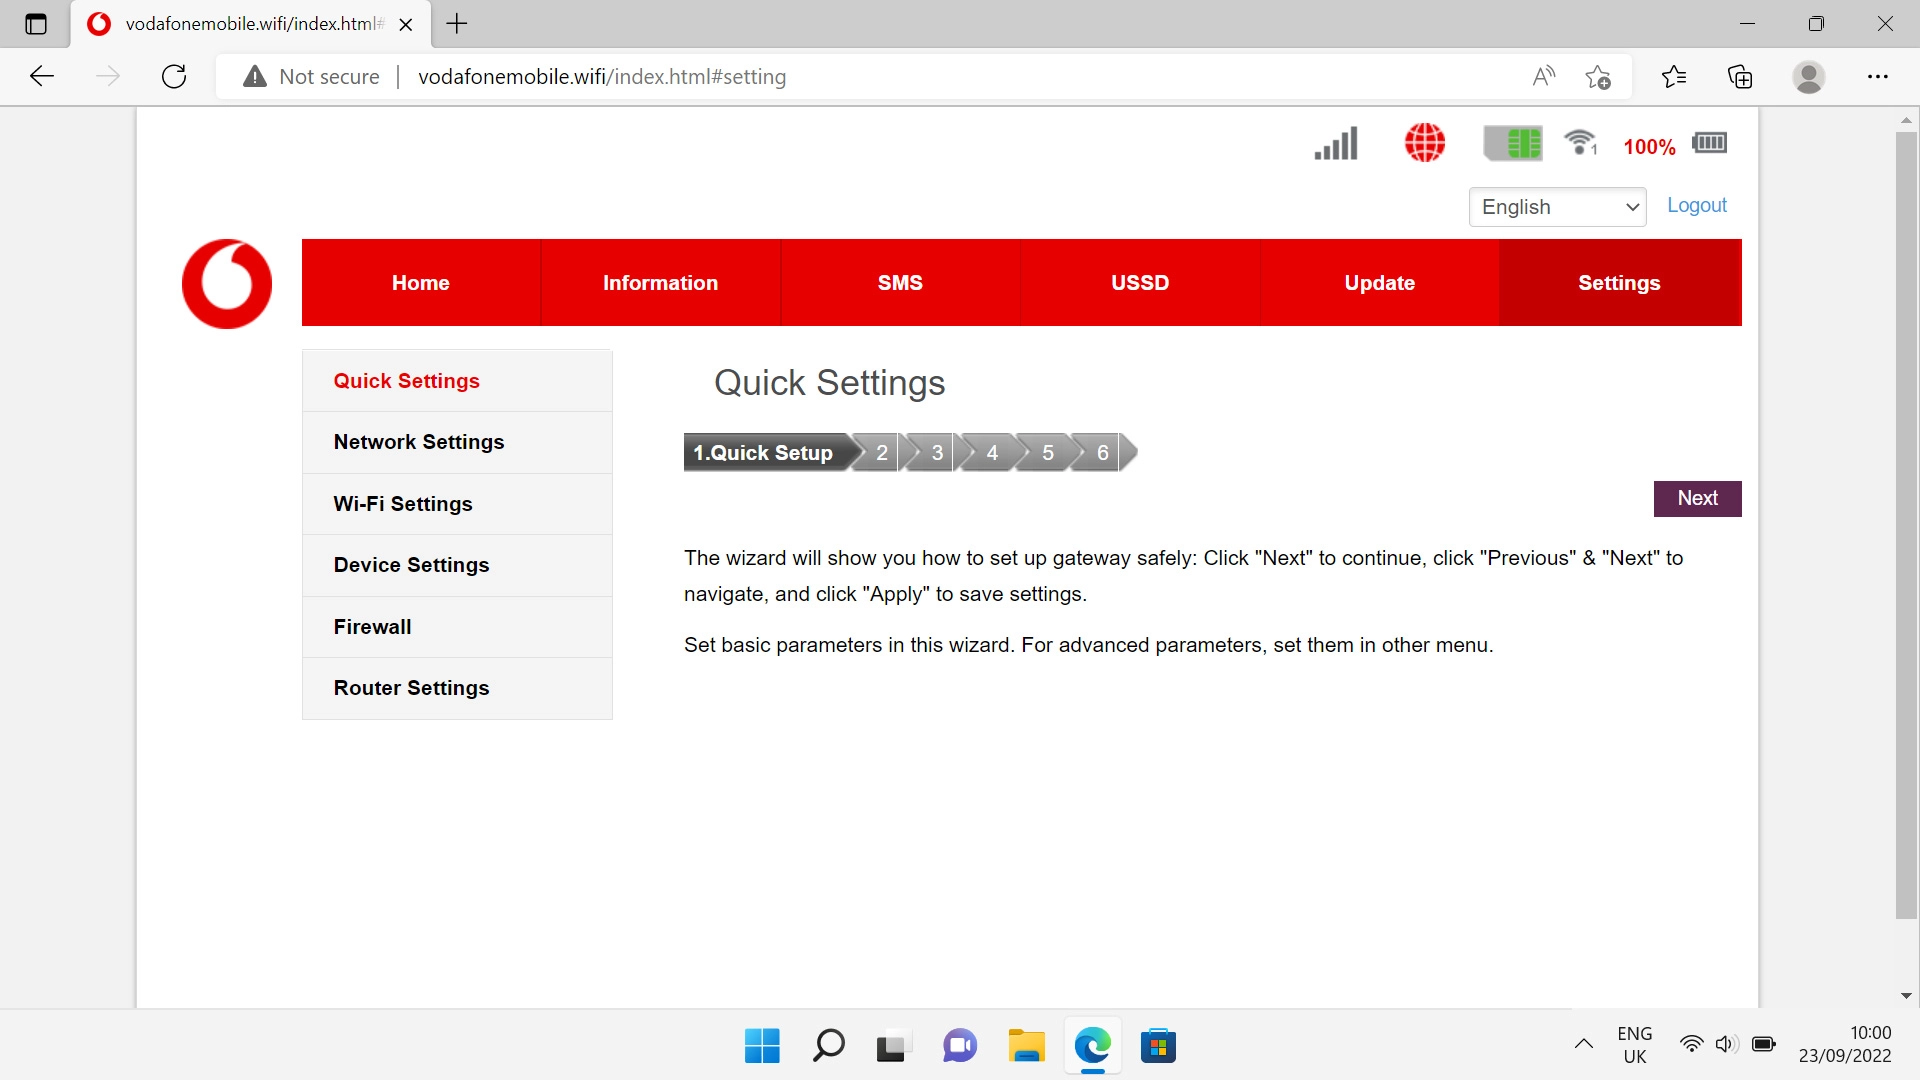Open the SMS tab
Image resolution: width=1920 pixels, height=1080 pixels.
pyautogui.click(x=900, y=283)
